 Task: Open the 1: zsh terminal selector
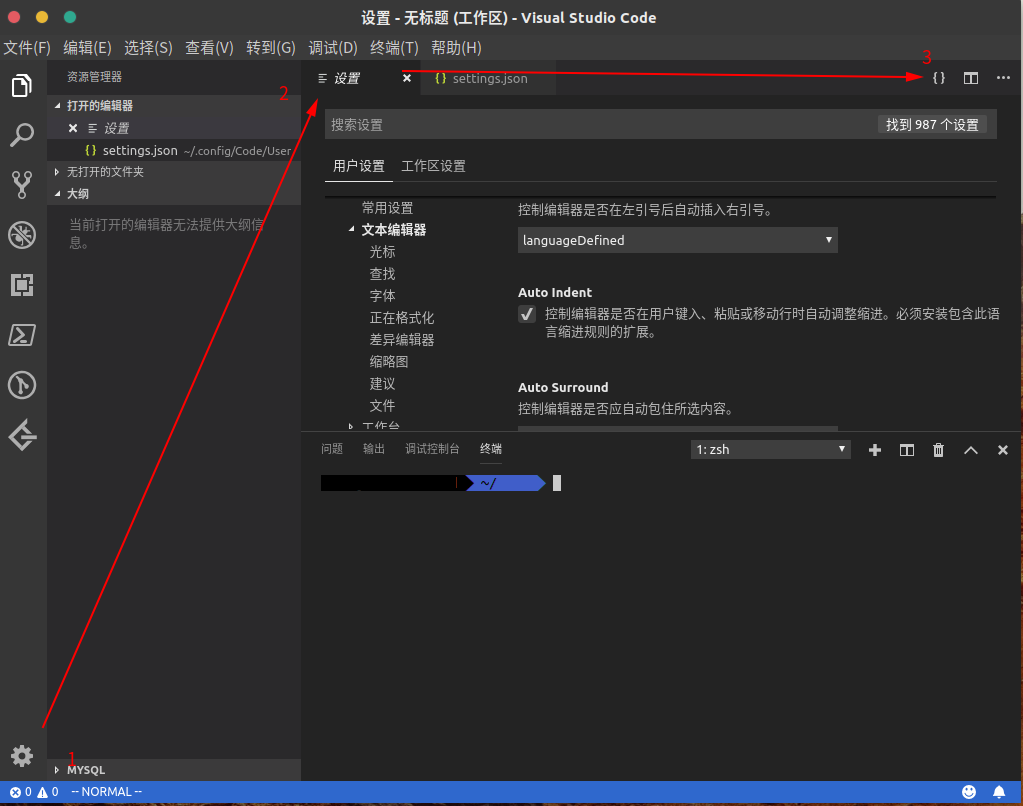[771, 450]
